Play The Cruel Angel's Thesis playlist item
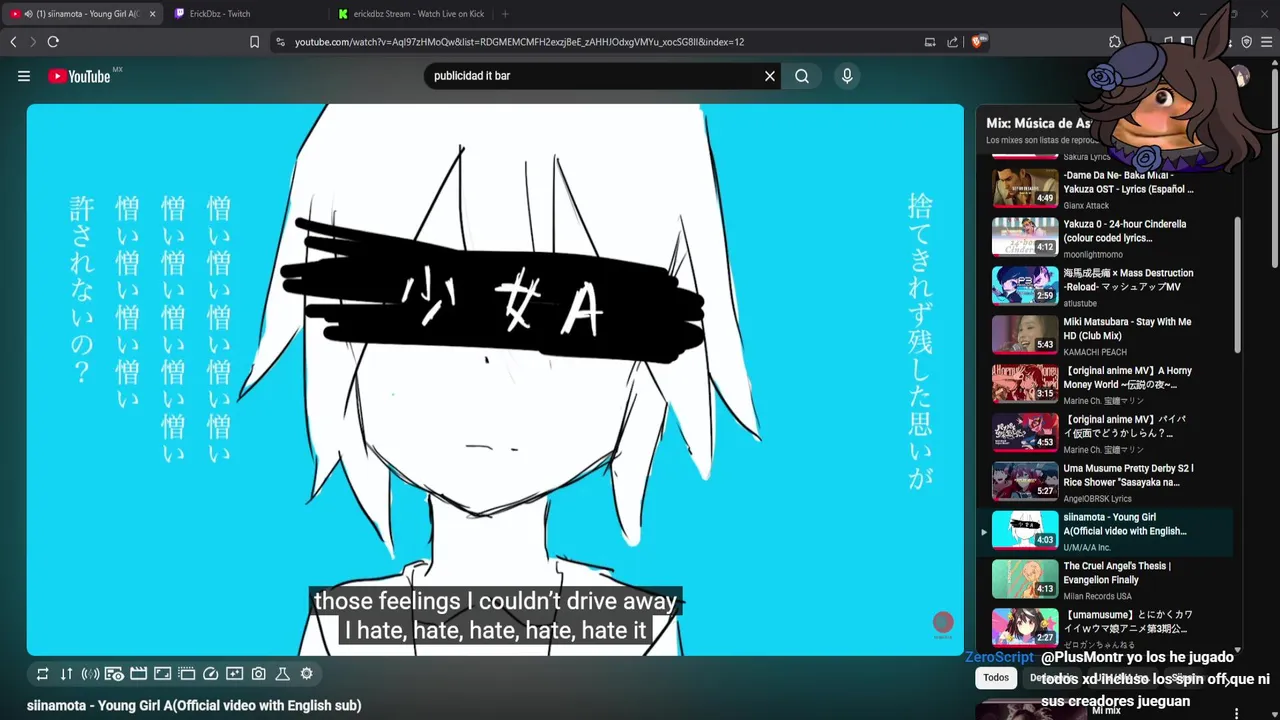The width and height of the screenshot is (1280, 720). click(x=1105, y=580)
